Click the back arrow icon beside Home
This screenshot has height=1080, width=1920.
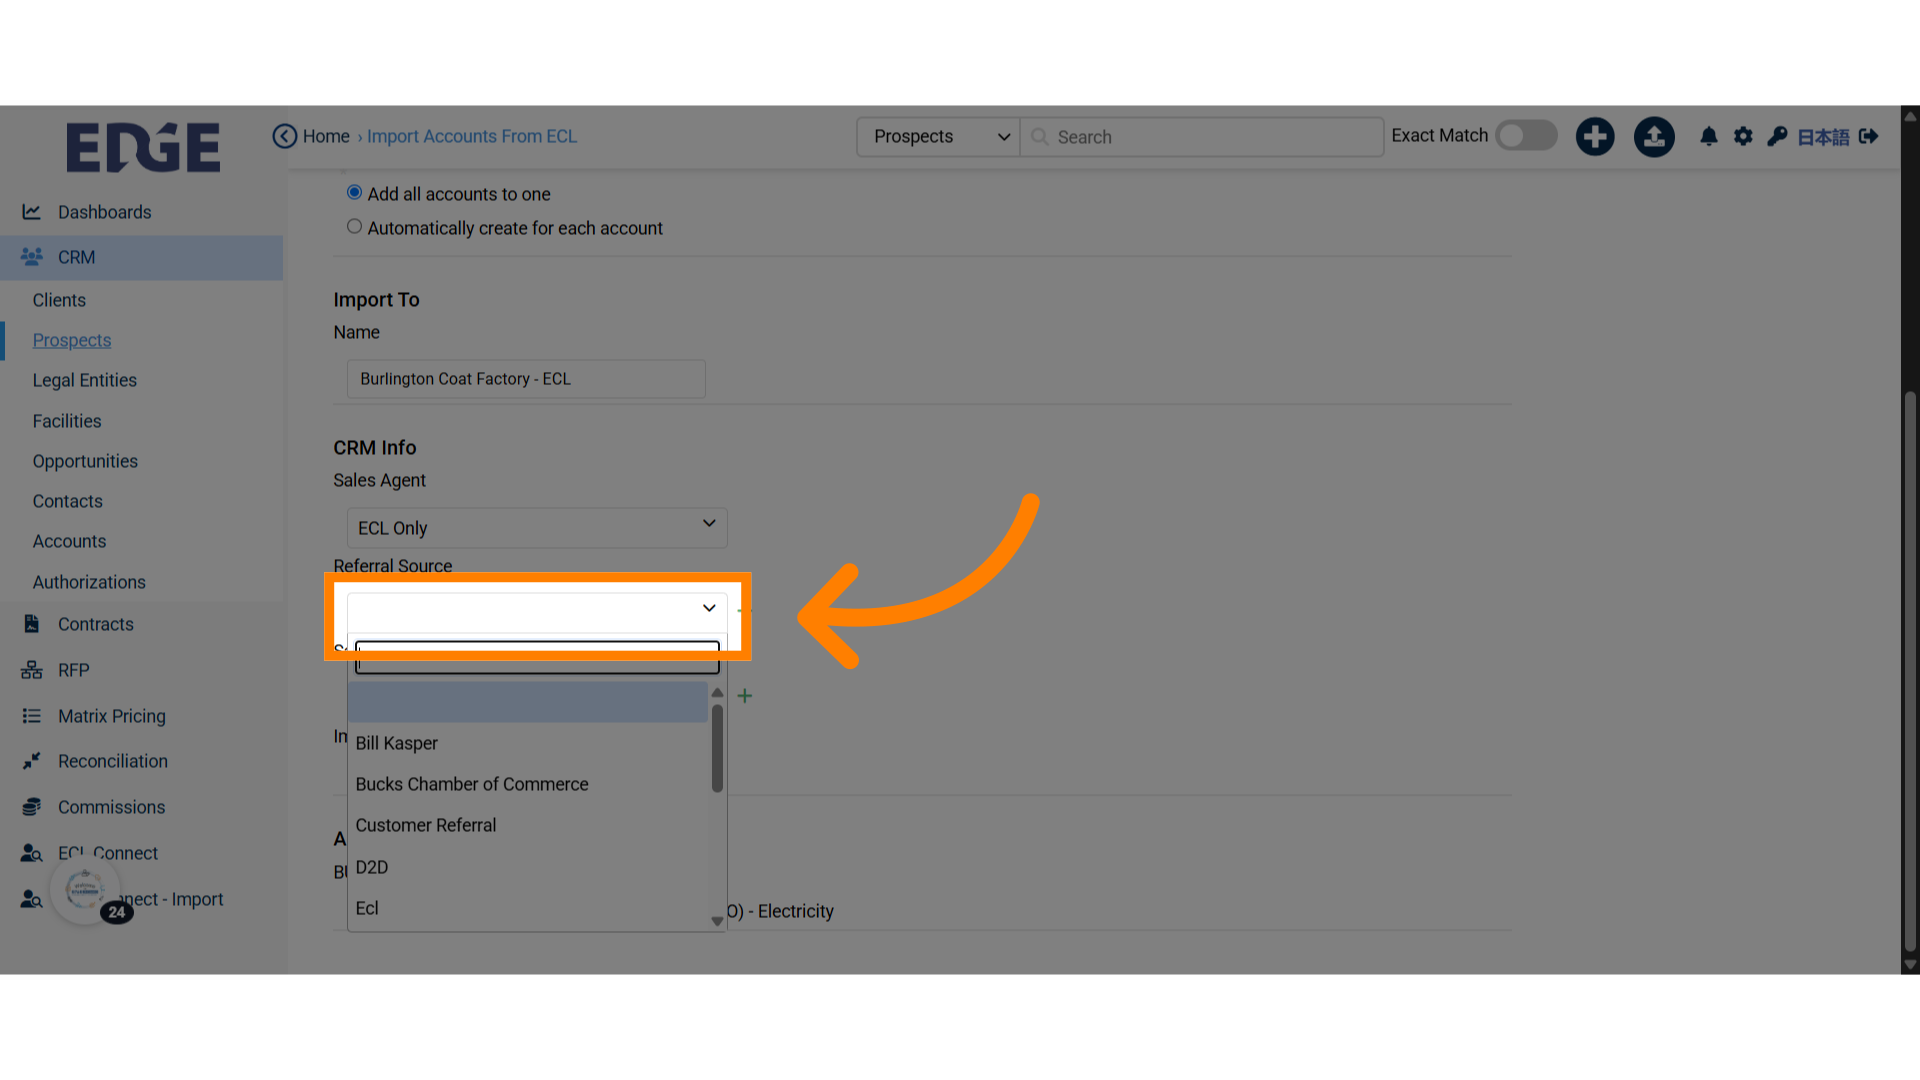(285, 136)
